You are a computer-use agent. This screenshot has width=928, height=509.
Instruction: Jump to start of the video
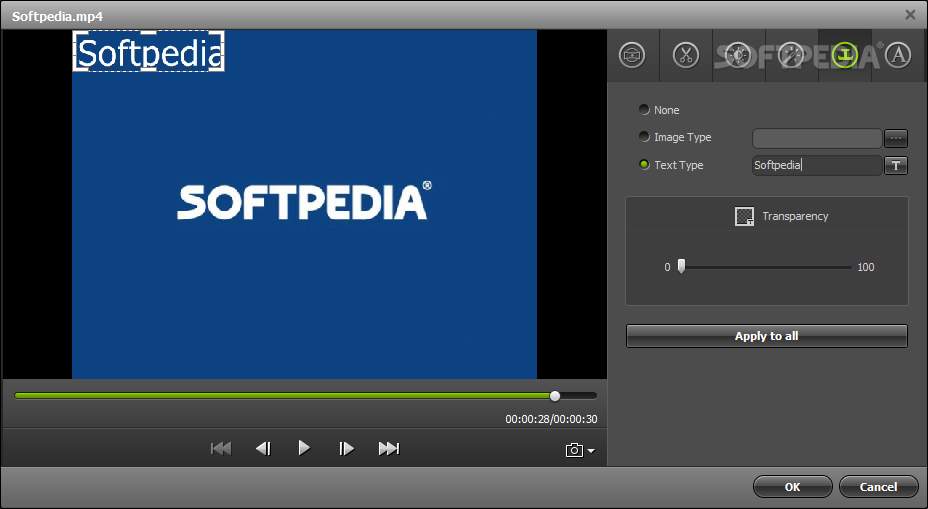pos(221,449)
